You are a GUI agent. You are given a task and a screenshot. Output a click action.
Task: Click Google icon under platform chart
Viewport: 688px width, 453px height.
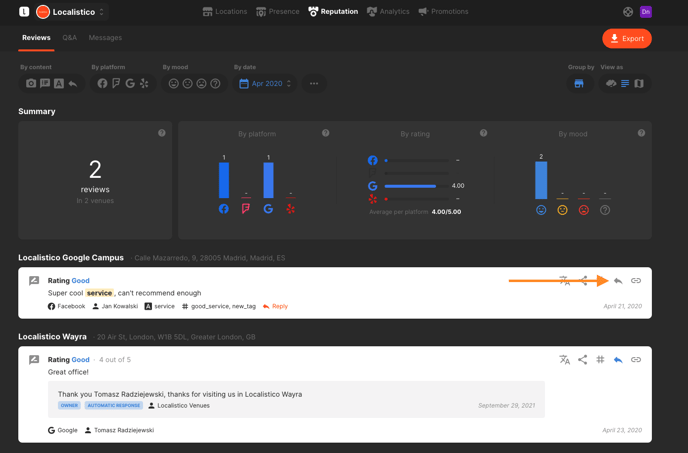[268, 209]
